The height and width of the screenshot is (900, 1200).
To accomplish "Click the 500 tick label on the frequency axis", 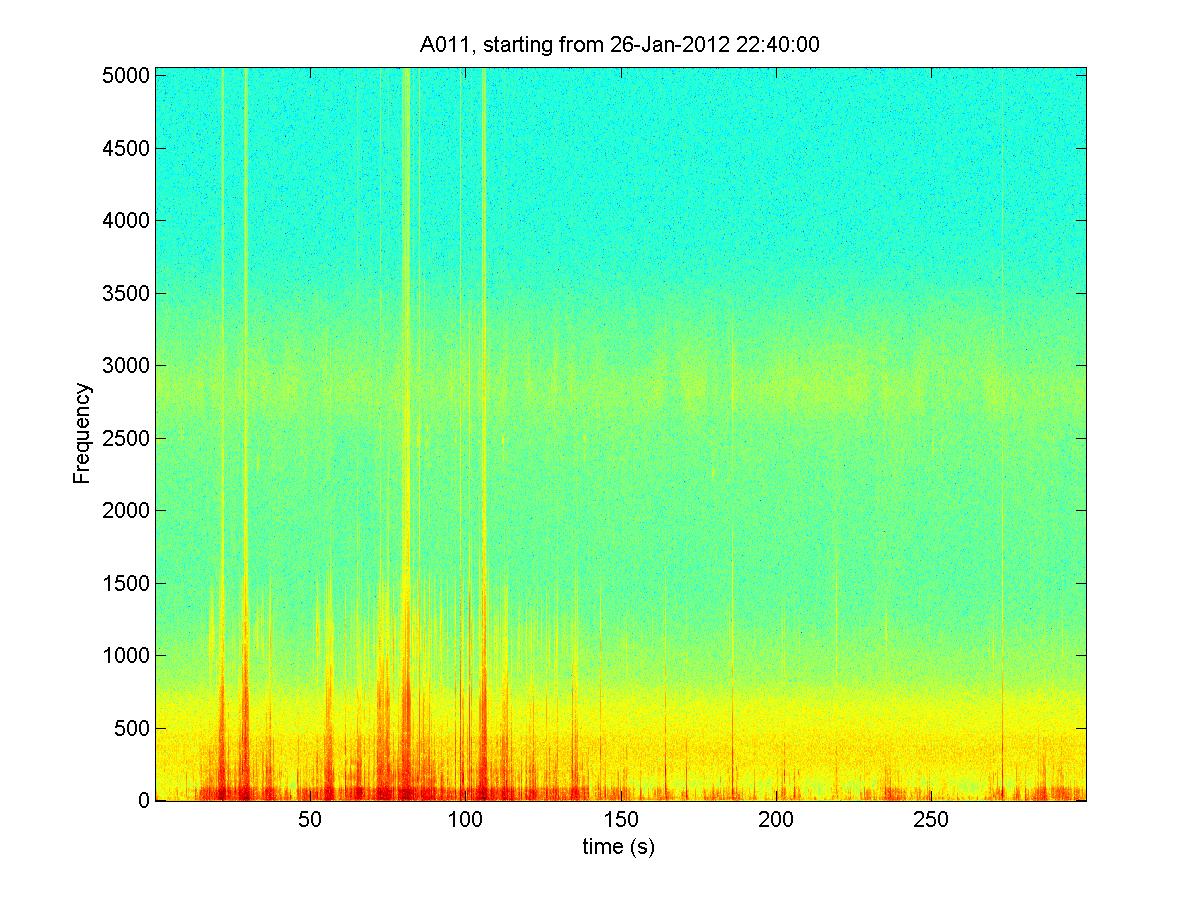I will tap(132, 728).
